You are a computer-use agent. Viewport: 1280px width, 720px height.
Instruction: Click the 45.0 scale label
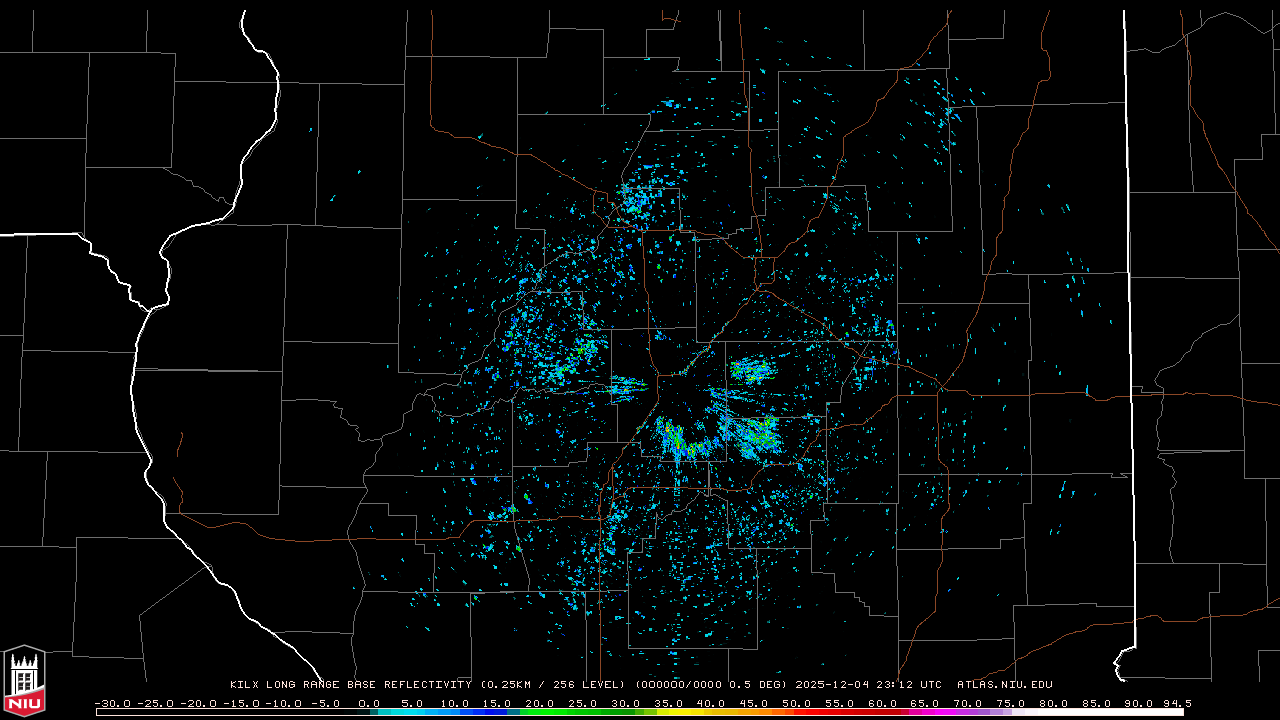coord(754,704)
